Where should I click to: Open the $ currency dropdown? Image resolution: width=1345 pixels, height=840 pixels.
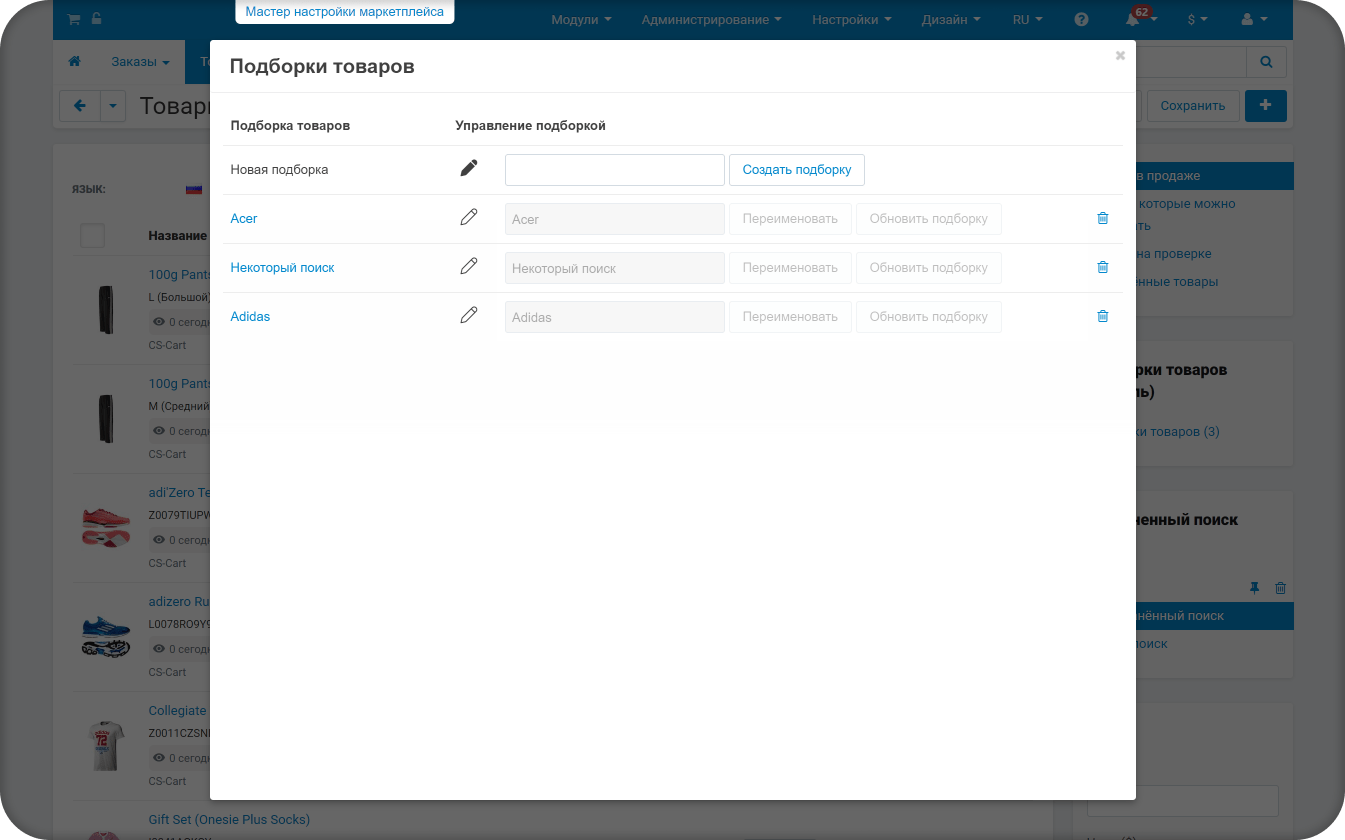pyautogui.click(x=1197, y=20)
